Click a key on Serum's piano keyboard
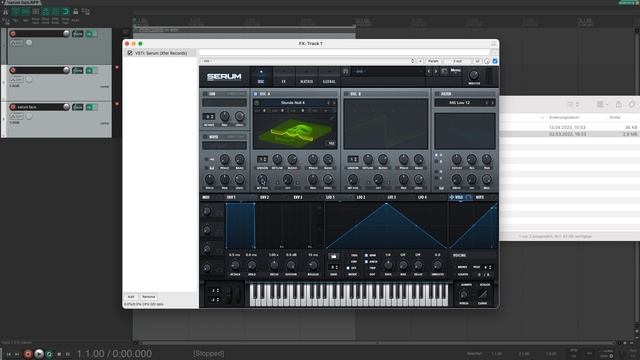Viewport: 640px width, 360px height. click(x=349, y=295)
